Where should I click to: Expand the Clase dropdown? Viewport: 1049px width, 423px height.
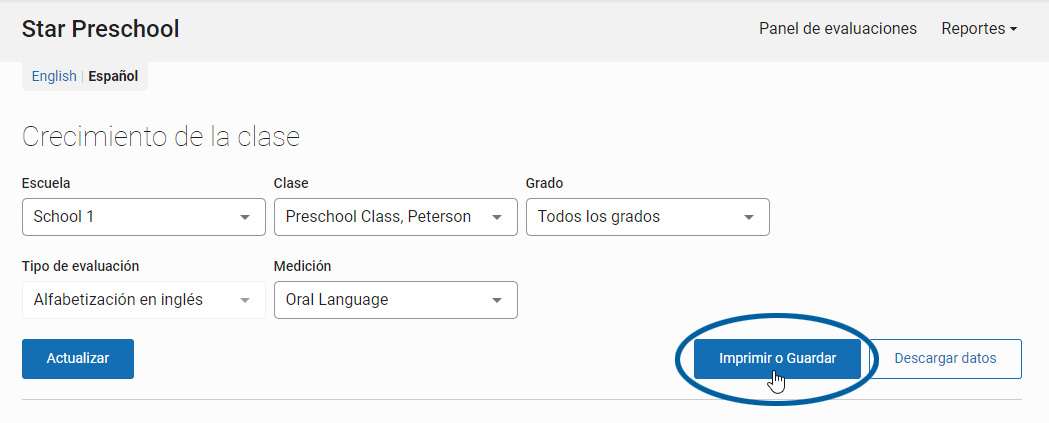click(x=396, y=217)
